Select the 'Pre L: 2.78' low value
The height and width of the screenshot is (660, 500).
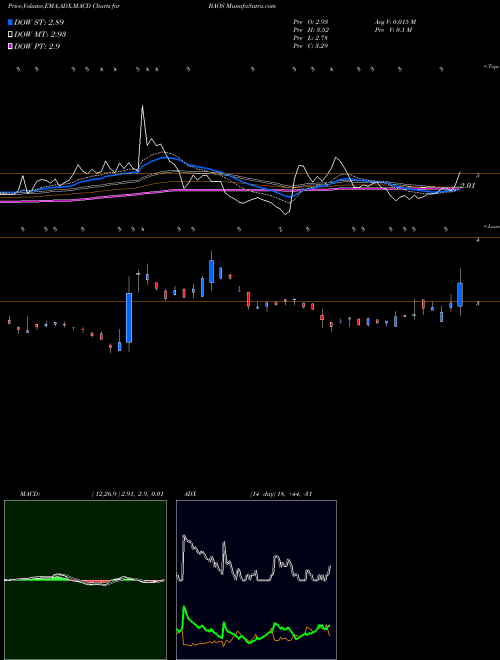(311, 38)
